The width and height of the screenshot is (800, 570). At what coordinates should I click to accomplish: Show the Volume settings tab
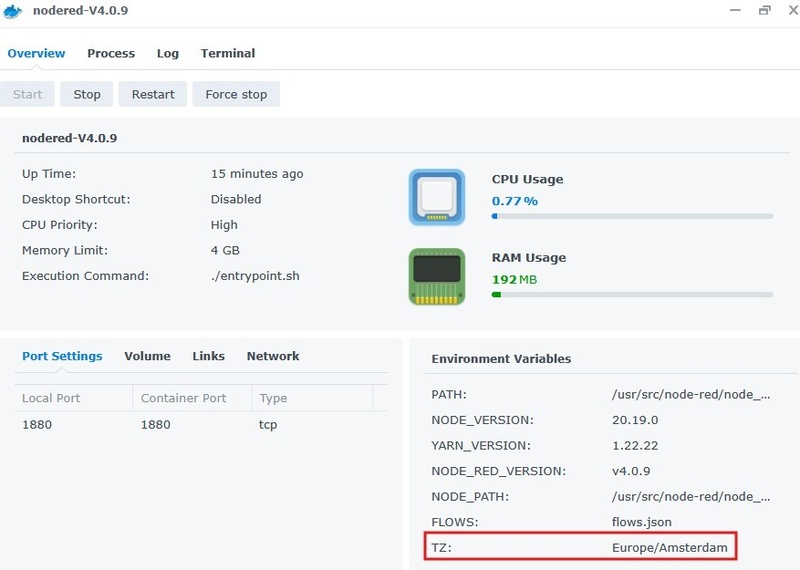(147, 356)
